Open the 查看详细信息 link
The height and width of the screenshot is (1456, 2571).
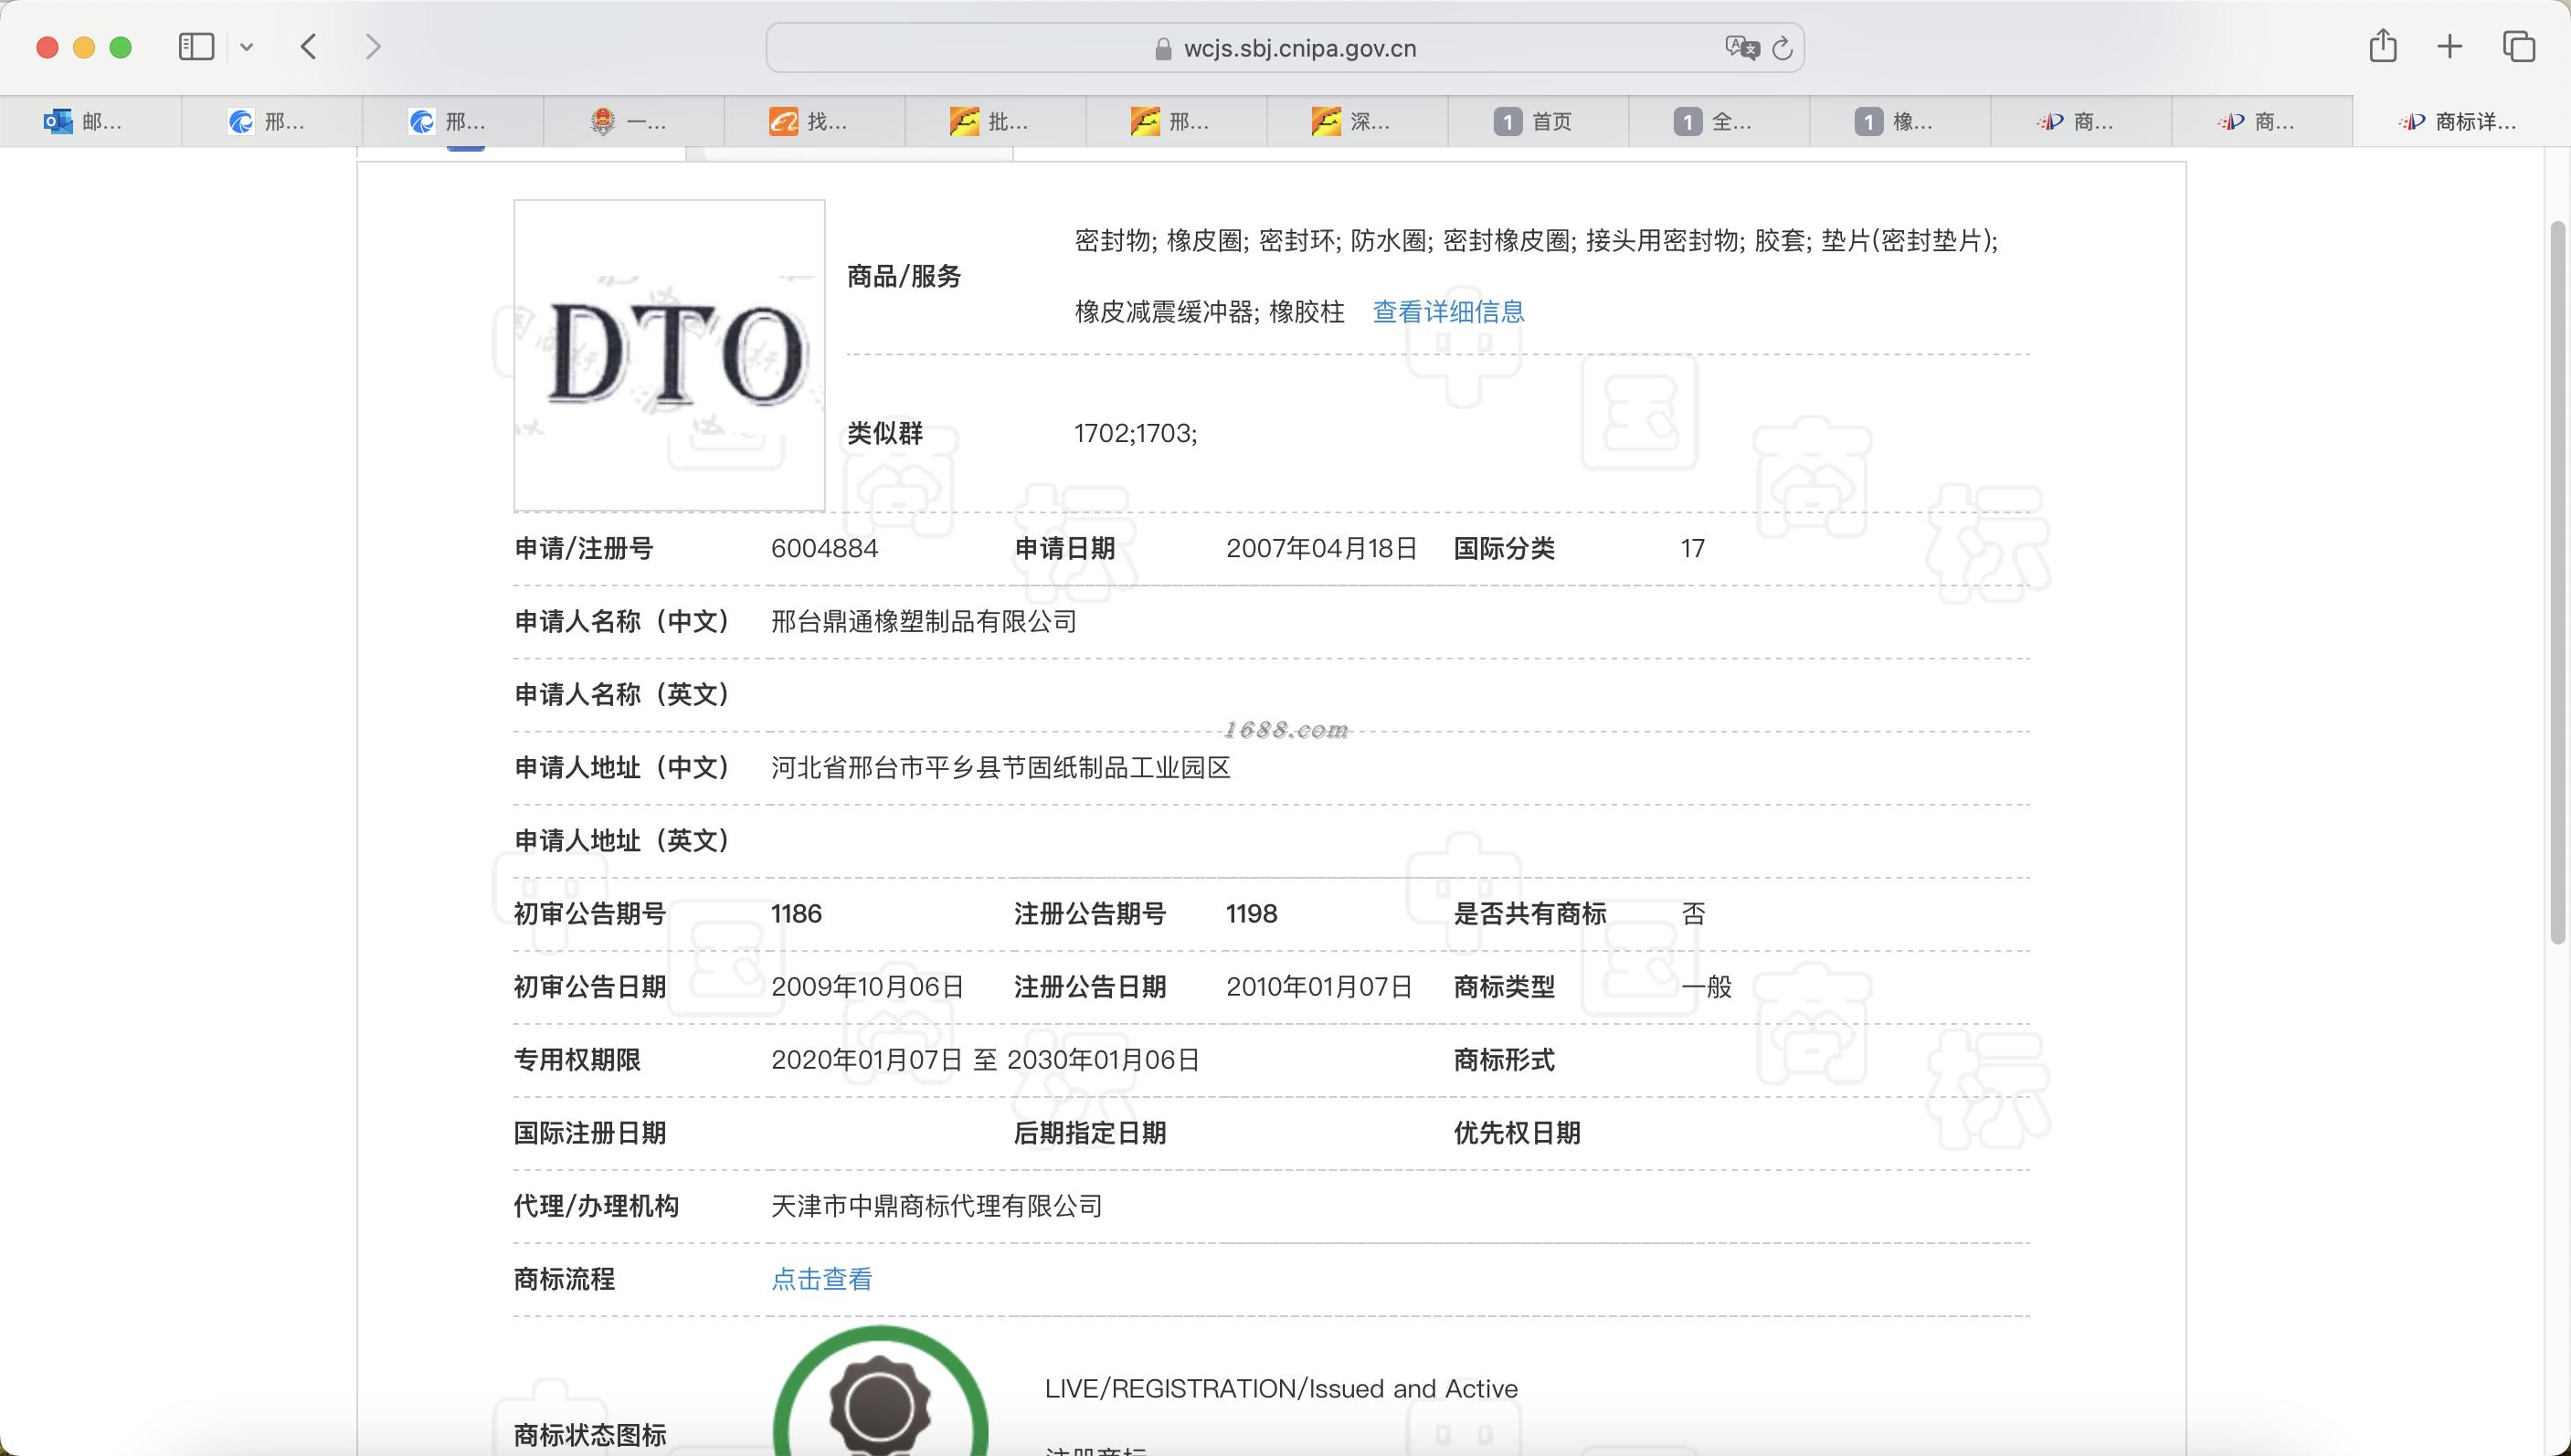pos(1448,312)
